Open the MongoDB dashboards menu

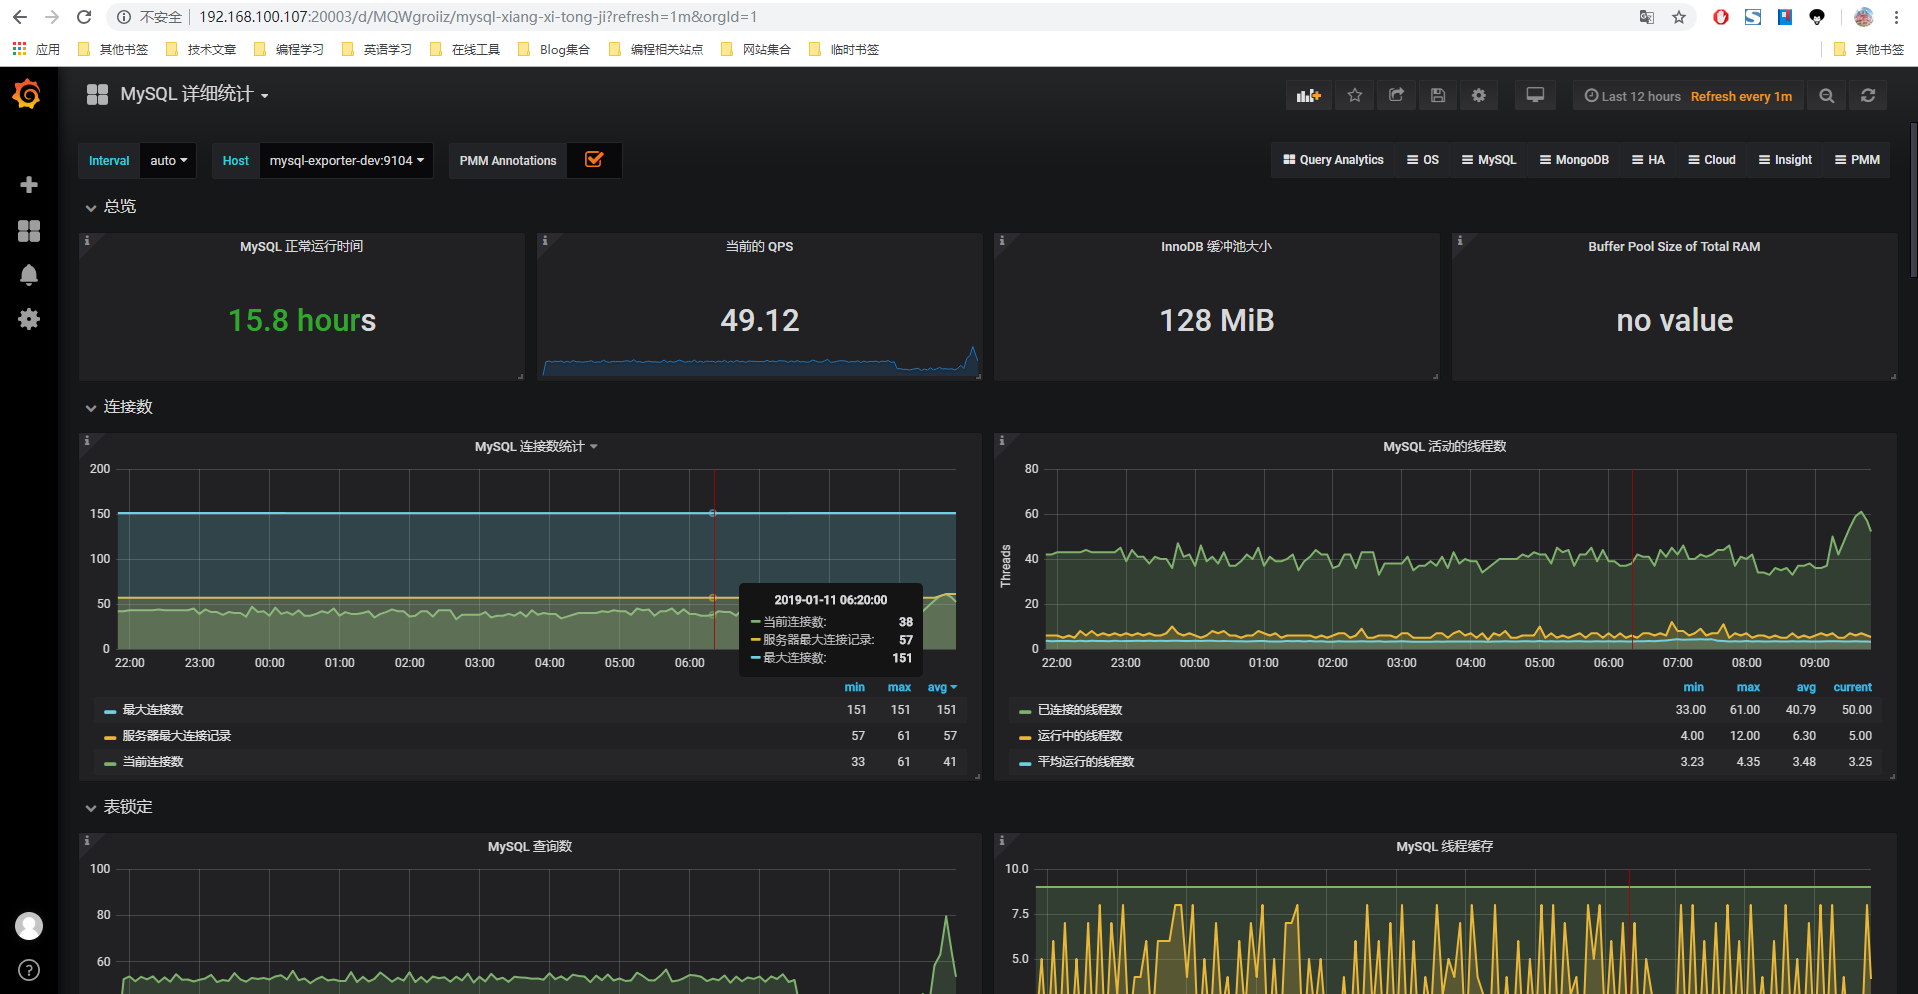coord(1574,160)
